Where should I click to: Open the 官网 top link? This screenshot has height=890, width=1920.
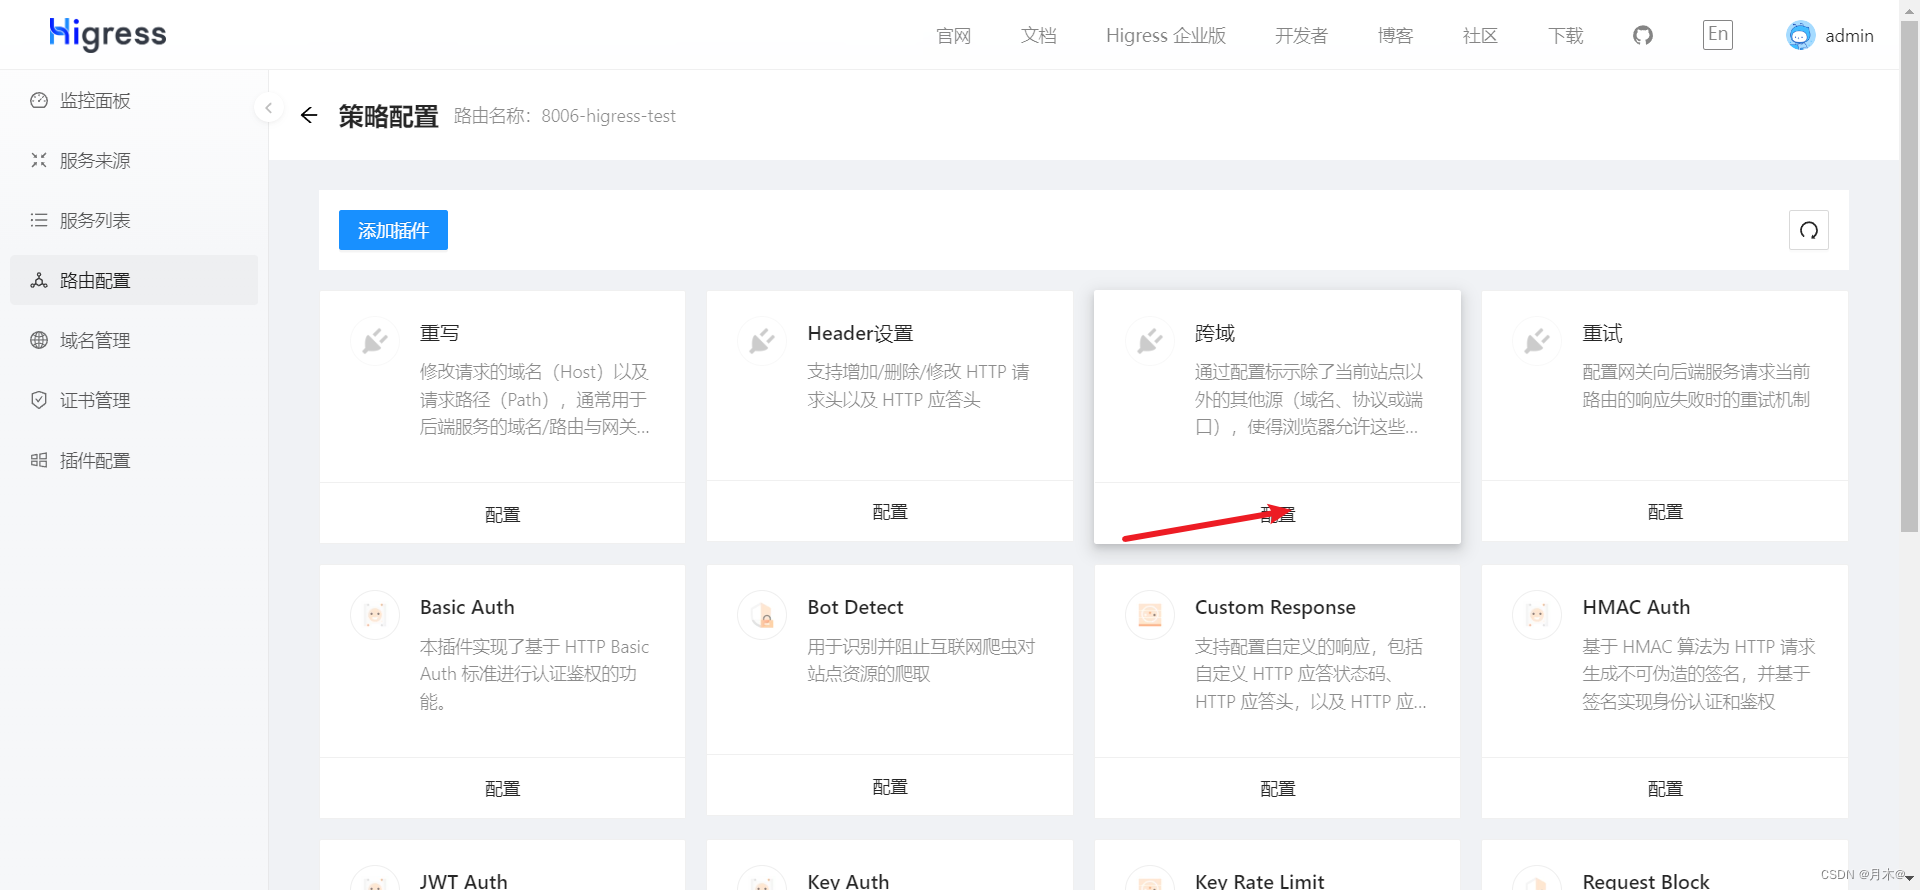[x=953, y=36]
